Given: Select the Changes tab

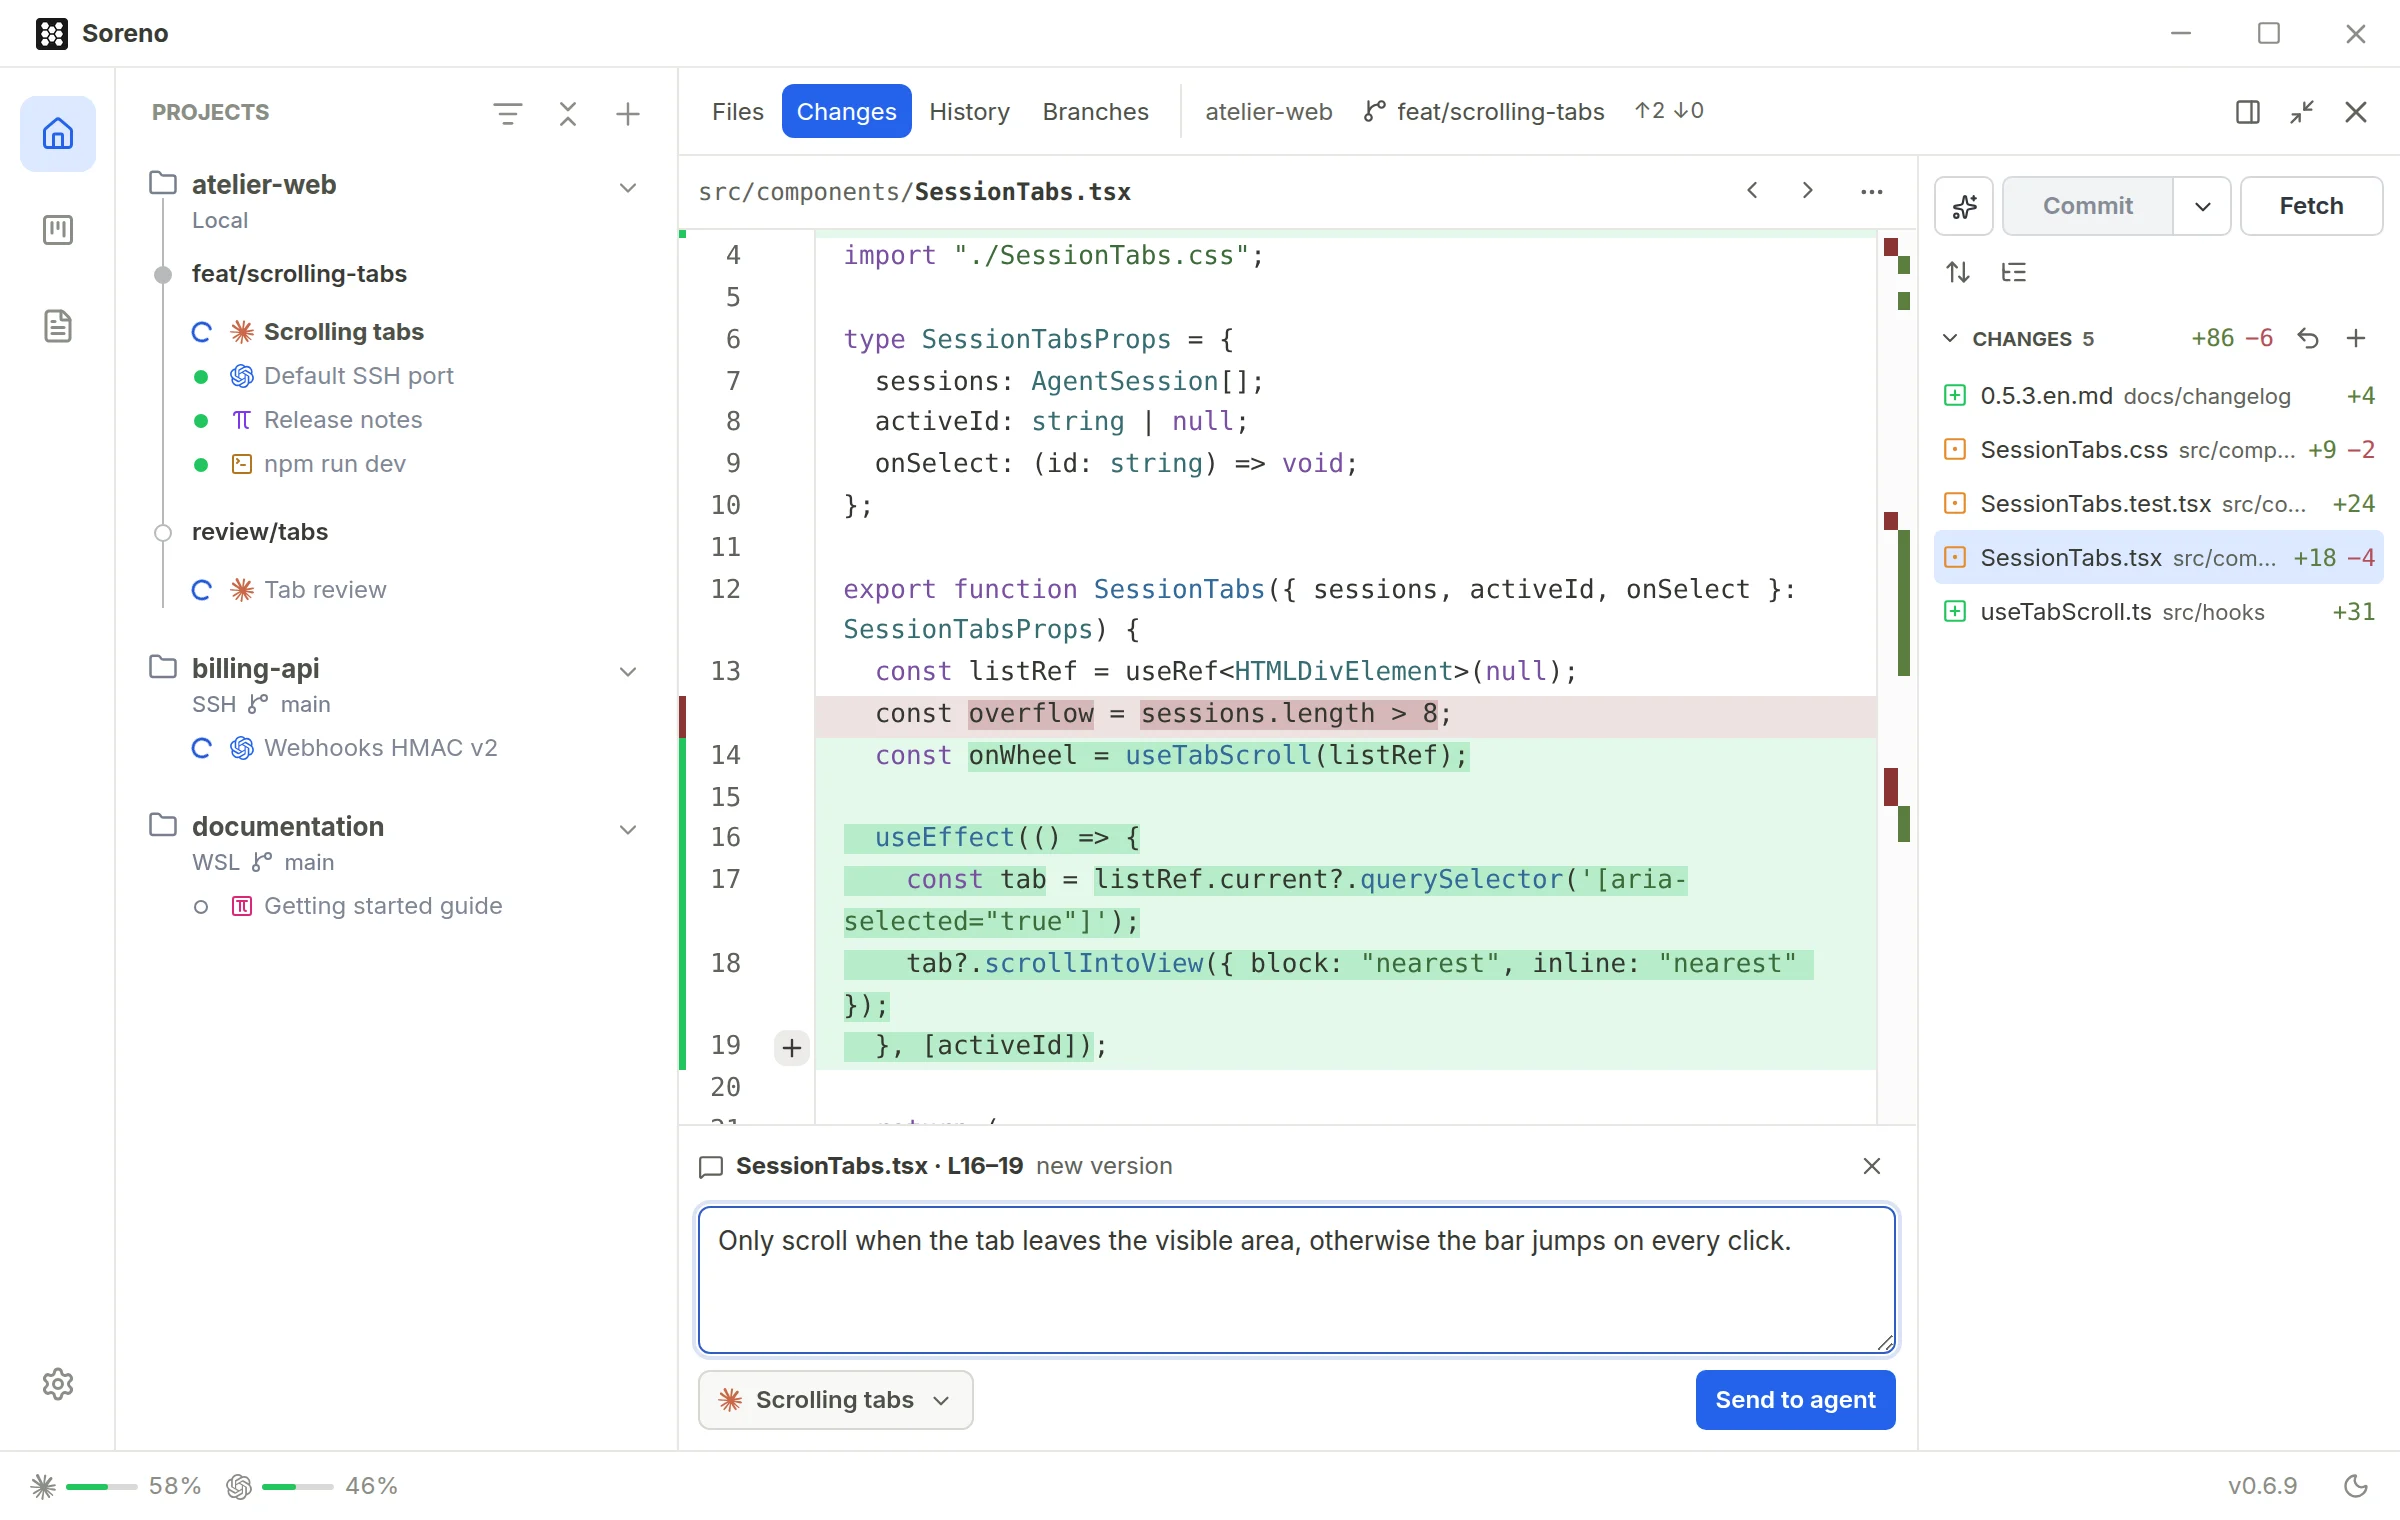Looking at the screenshot, I should tap(846, 111).
